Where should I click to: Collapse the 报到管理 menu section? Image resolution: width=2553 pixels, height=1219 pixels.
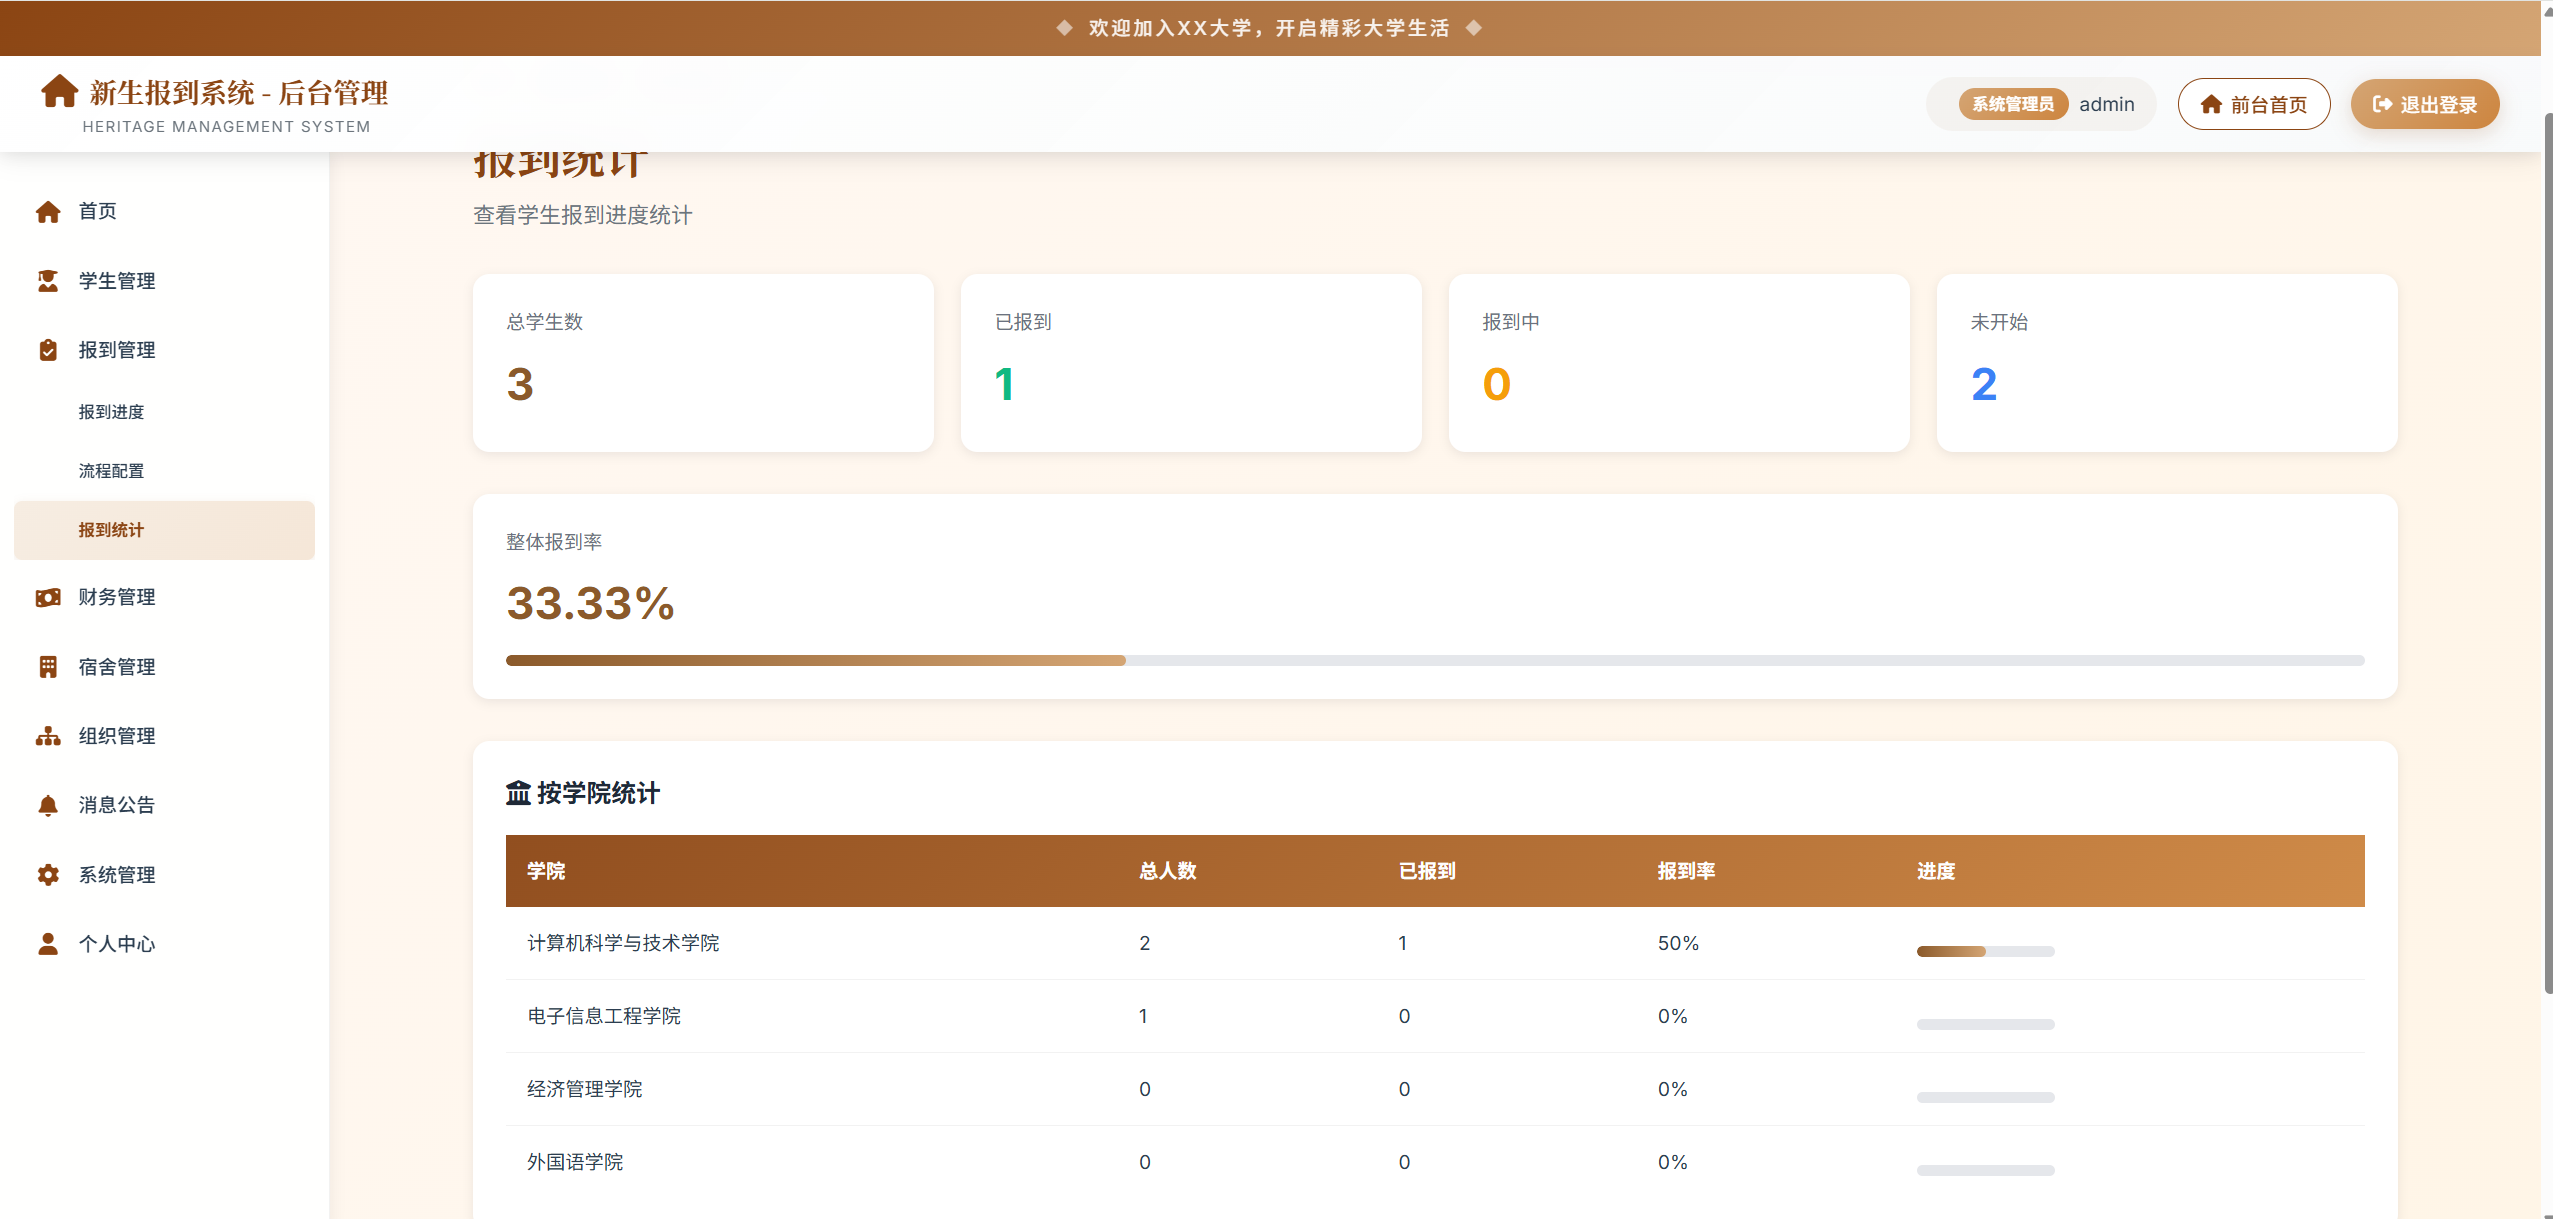point(117,350)
